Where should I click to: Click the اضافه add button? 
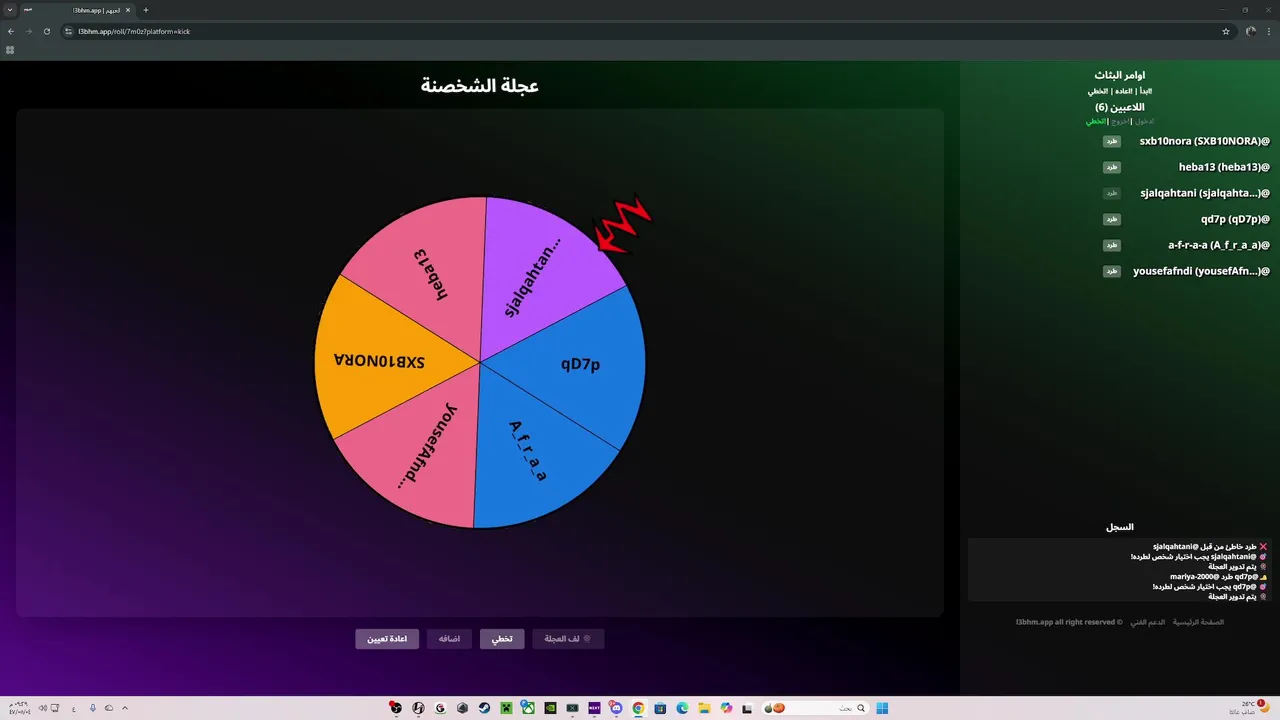click(449, 639)
